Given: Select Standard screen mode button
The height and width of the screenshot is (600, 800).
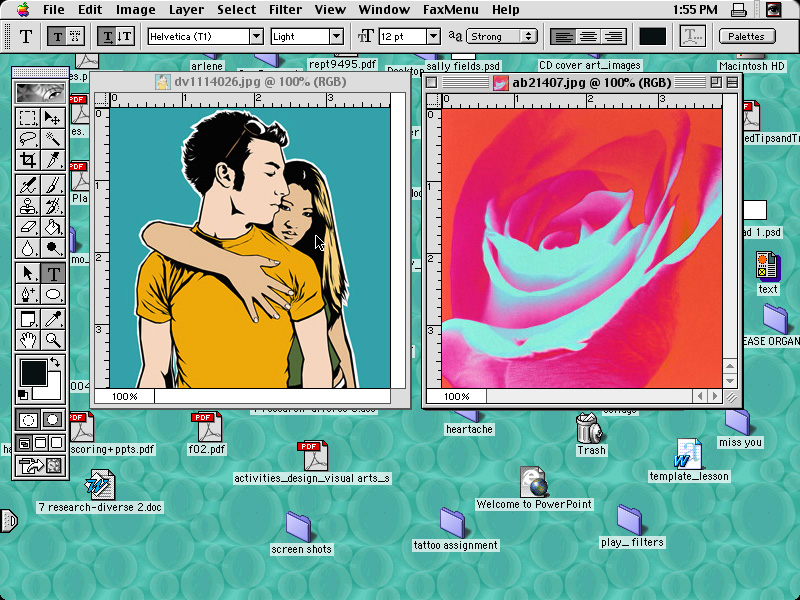Looking at the screenshot, I should [24, 442].
